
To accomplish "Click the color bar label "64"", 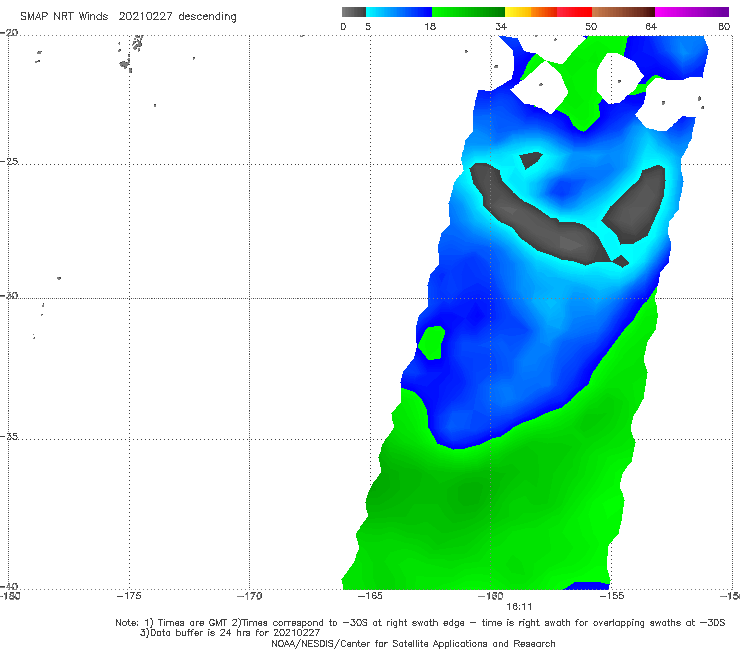I will pos(651,26).
